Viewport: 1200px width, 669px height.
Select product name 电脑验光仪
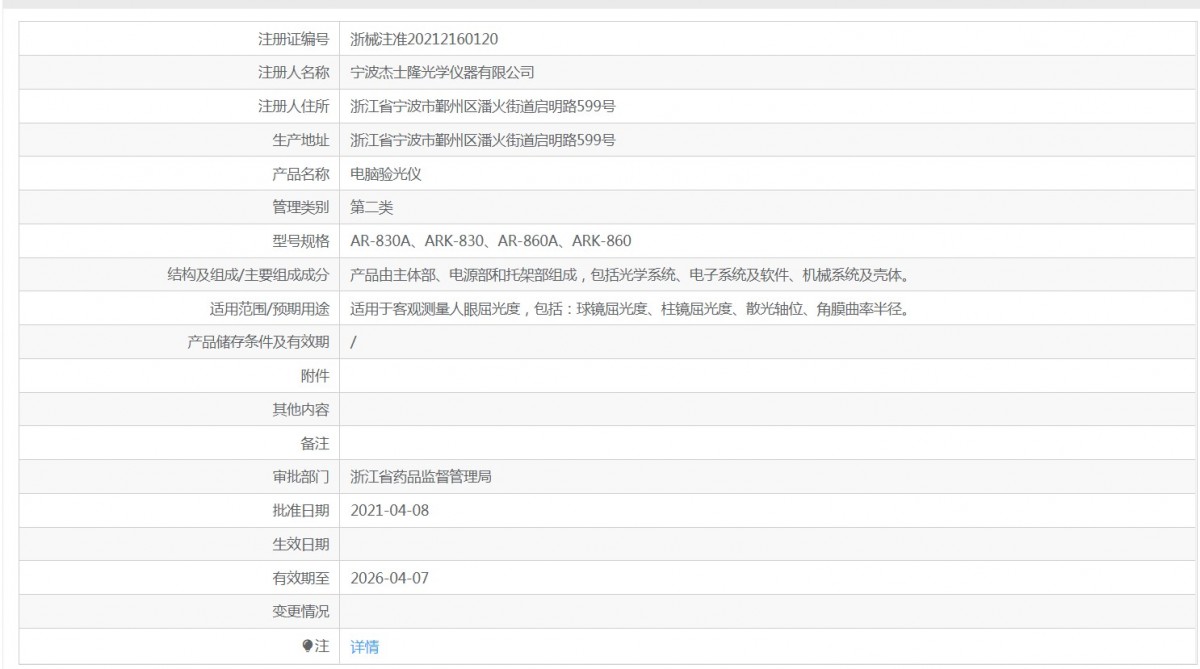tap(387, 174)
